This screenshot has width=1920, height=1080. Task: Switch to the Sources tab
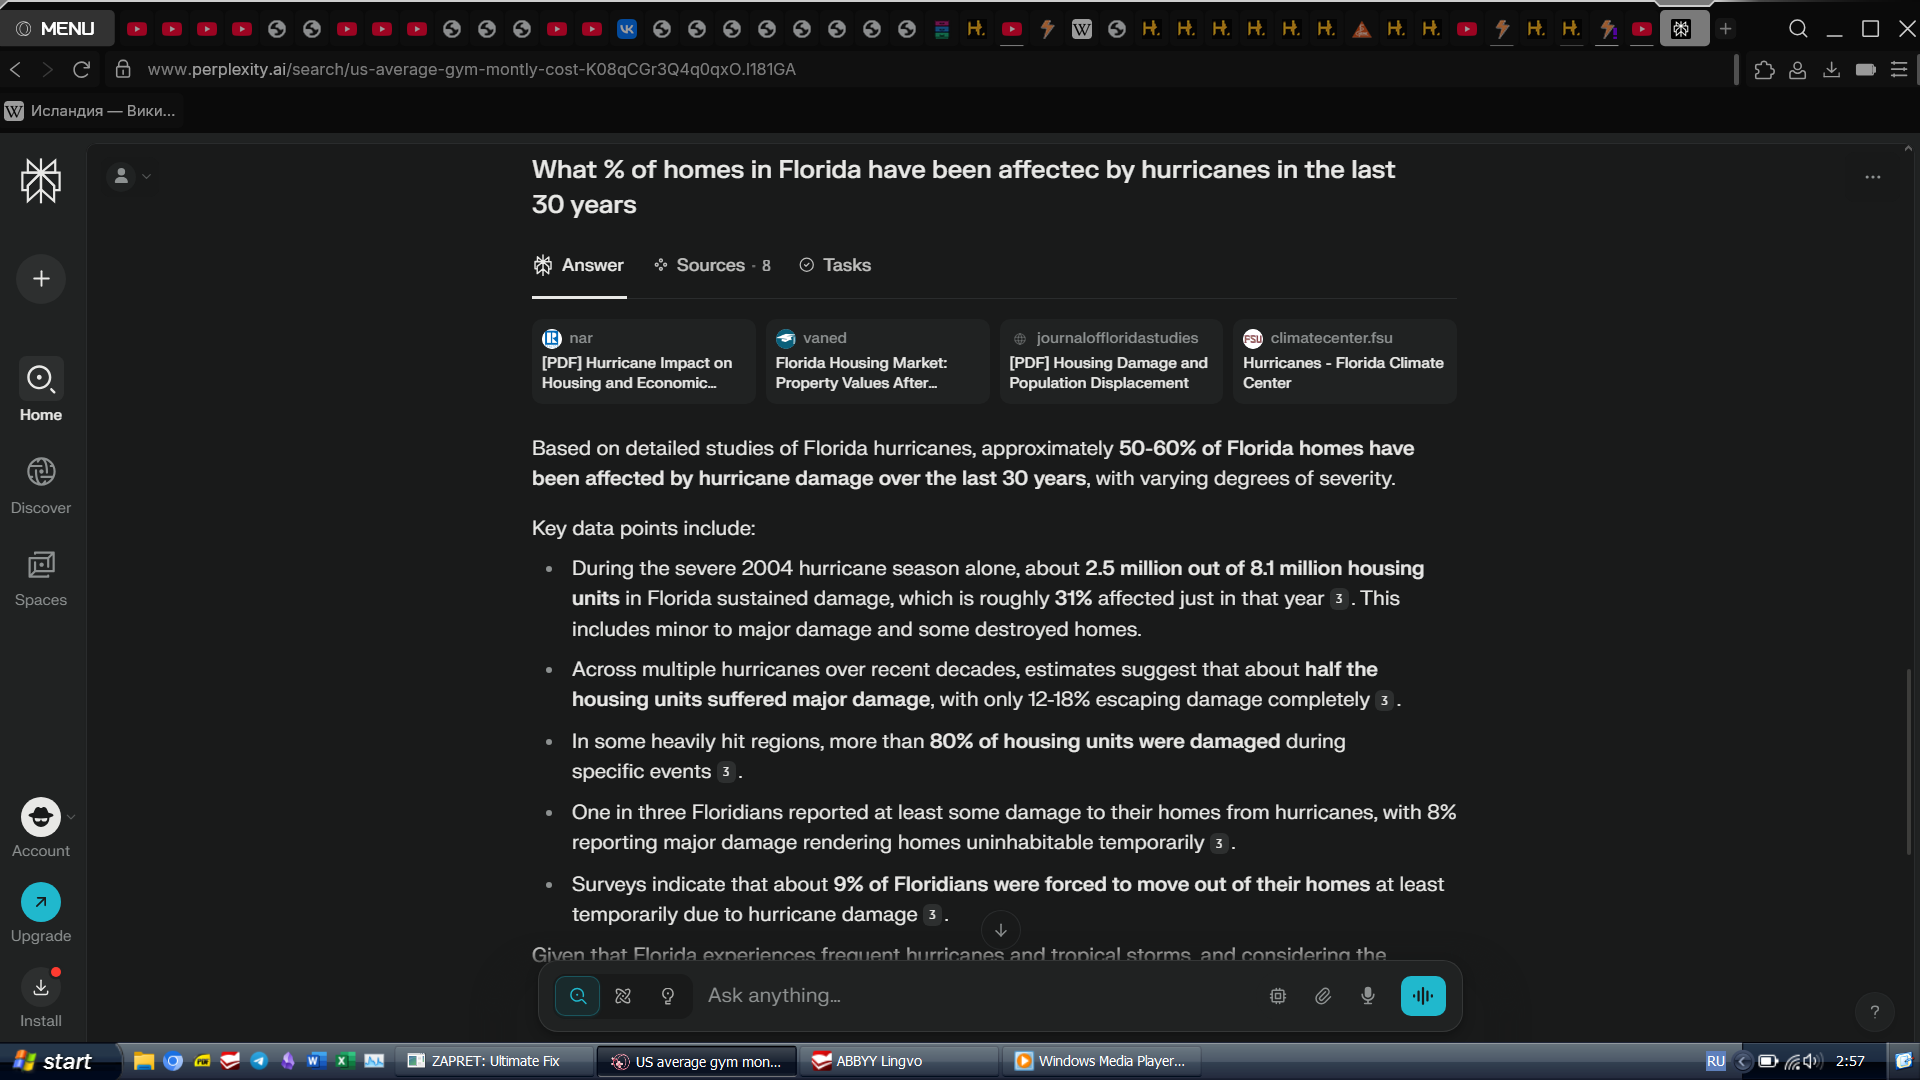[712, 265]
